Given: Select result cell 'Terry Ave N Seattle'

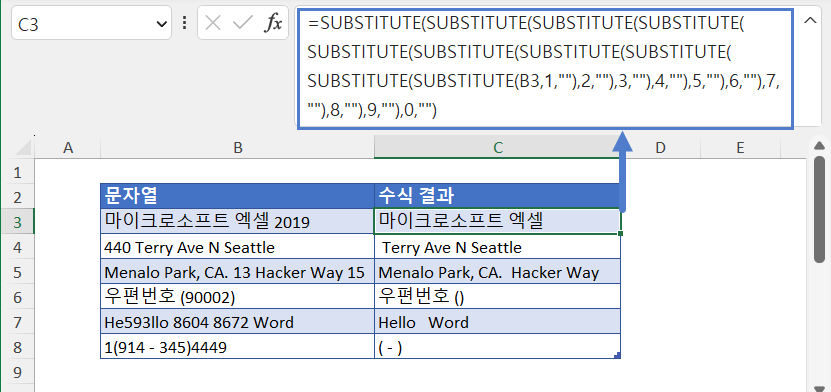Looking at the screenshot, I should 498,246.
